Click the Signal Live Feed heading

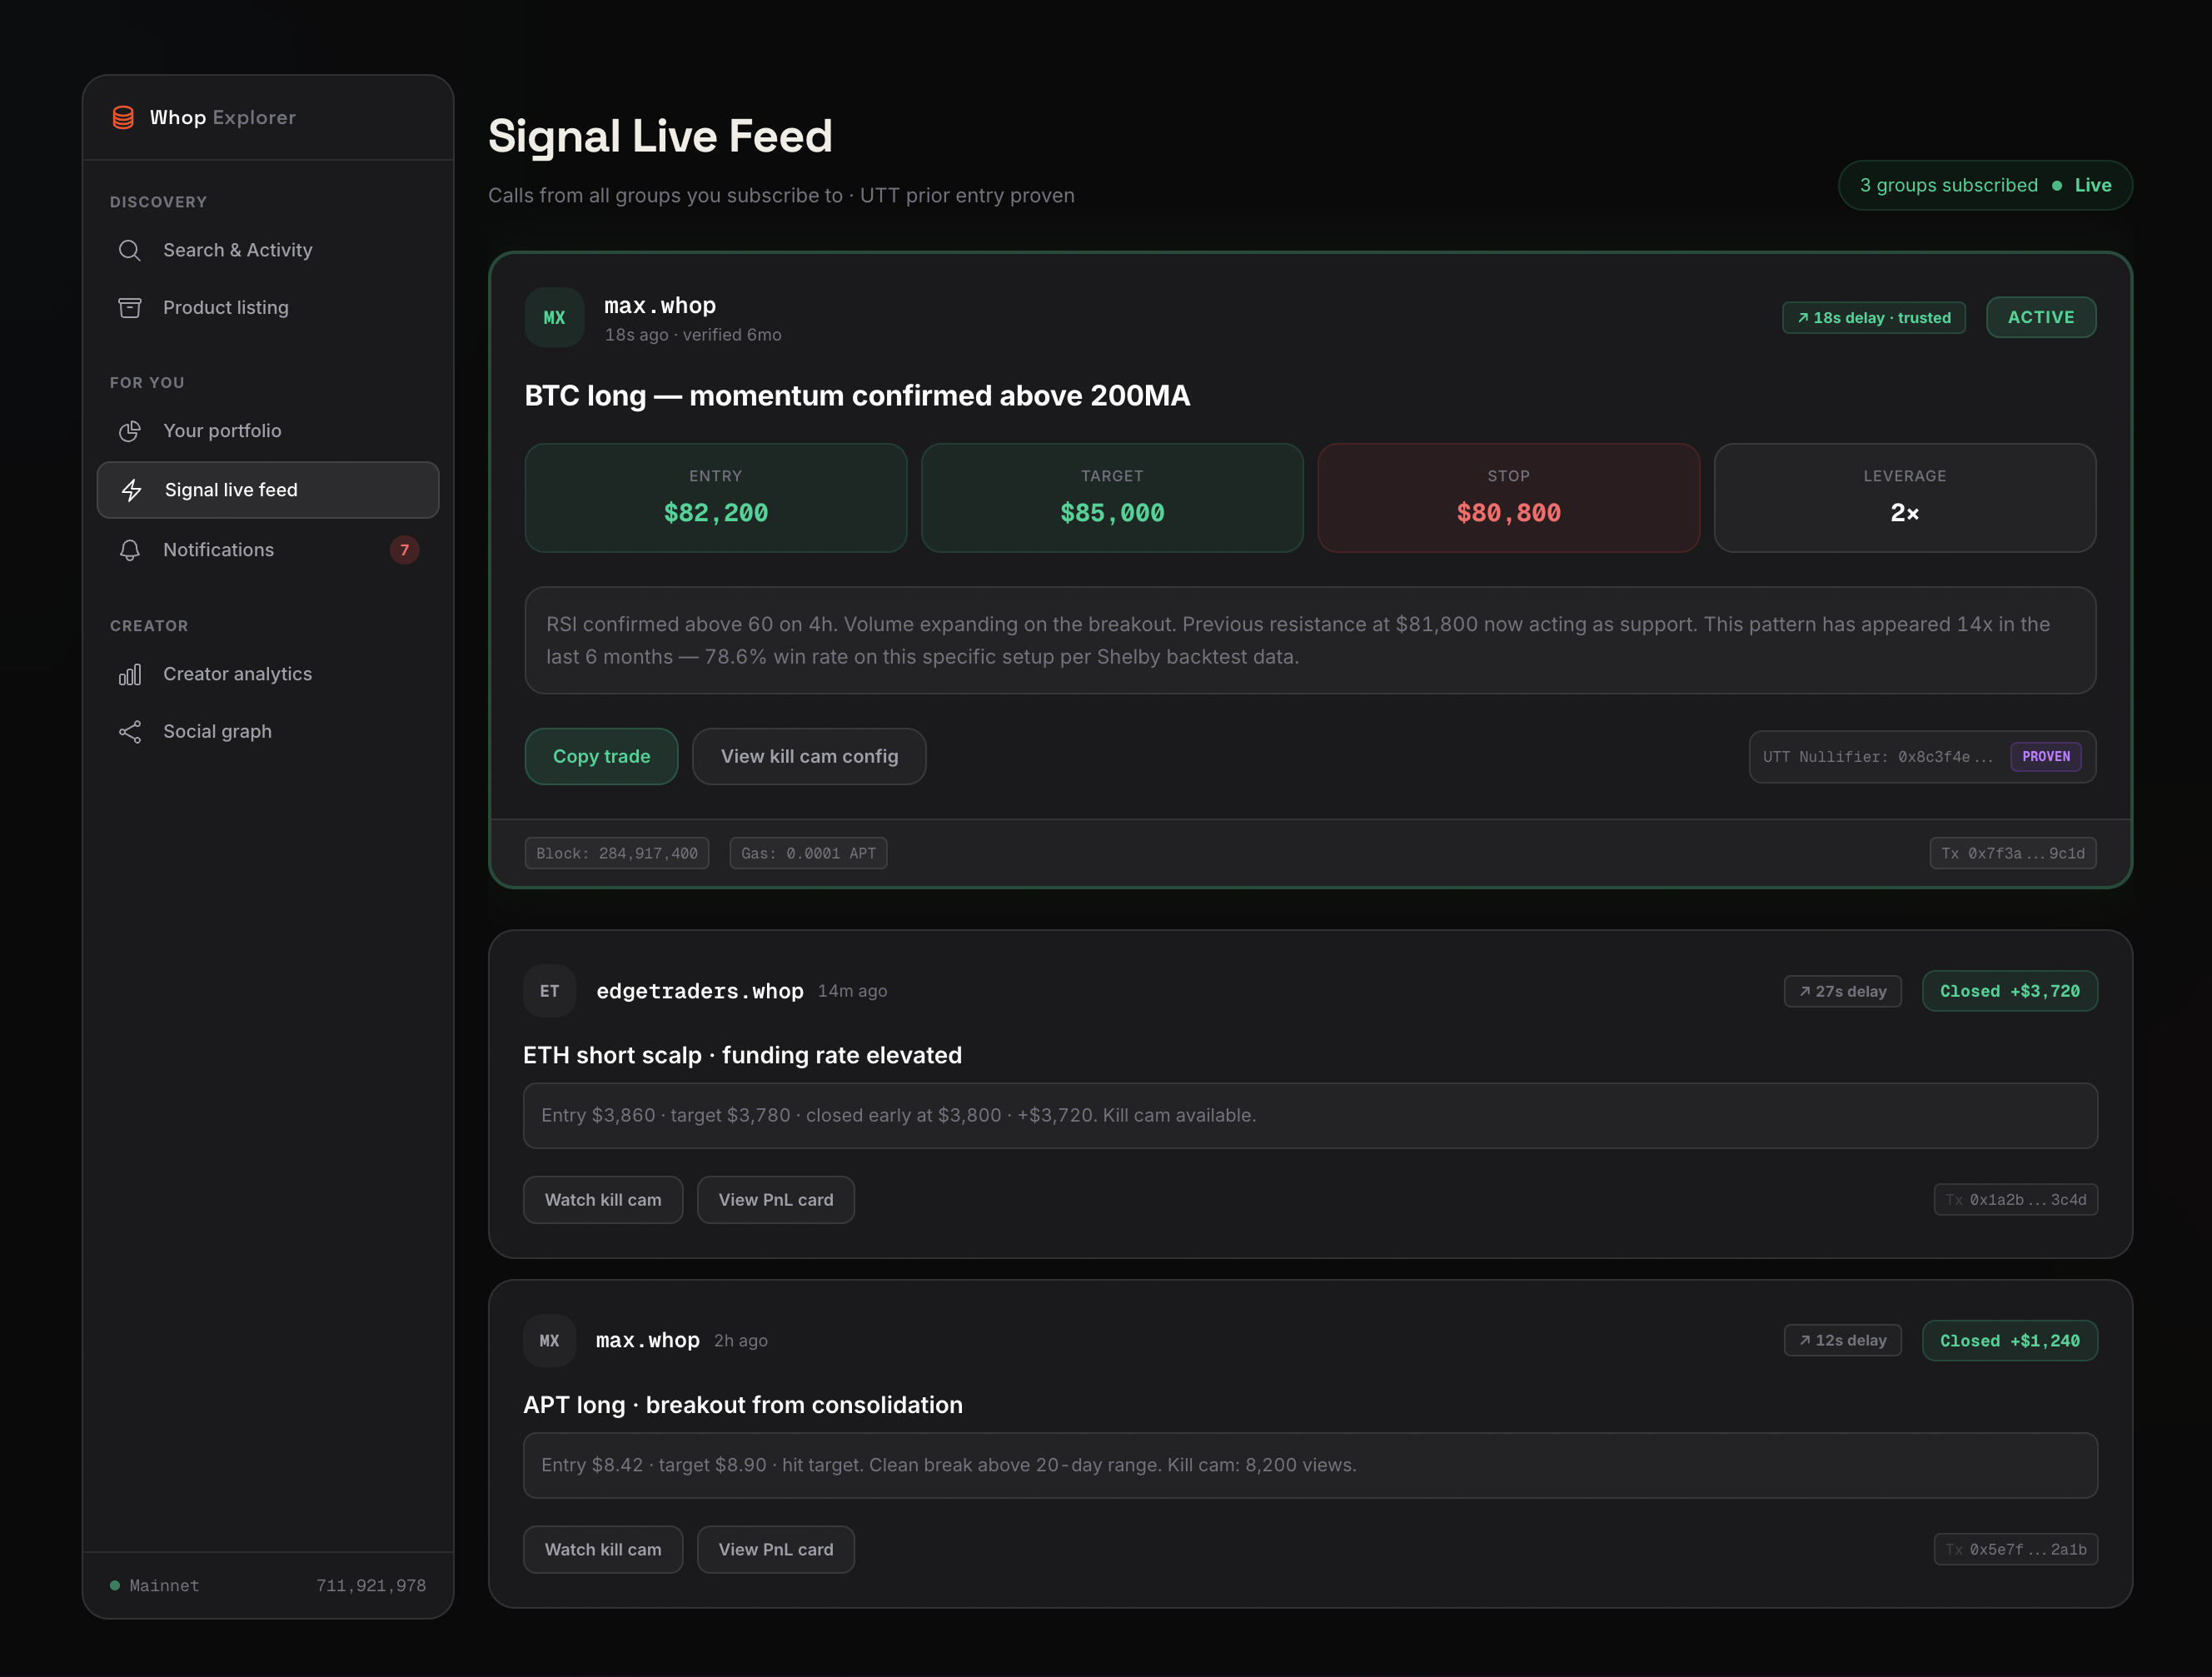coord(660,136)
